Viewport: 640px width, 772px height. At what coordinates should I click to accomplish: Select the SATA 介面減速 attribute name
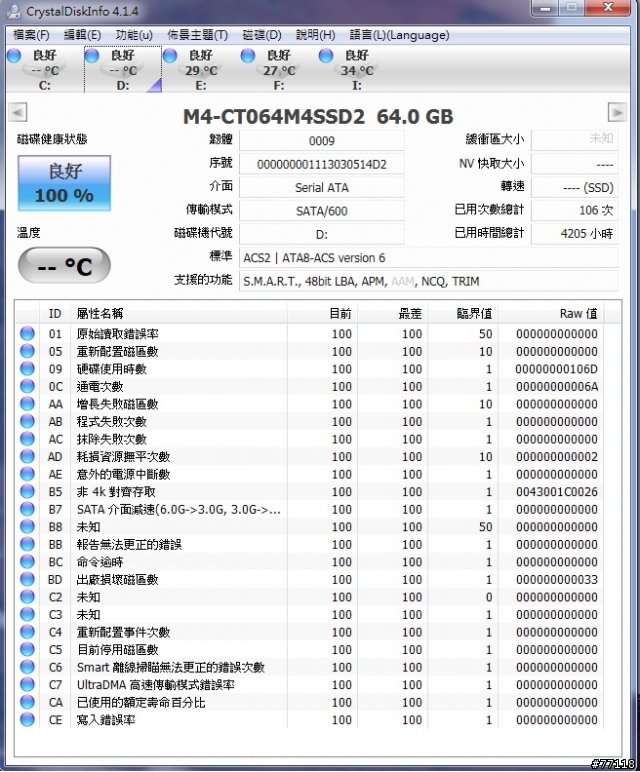click(179, 510)
